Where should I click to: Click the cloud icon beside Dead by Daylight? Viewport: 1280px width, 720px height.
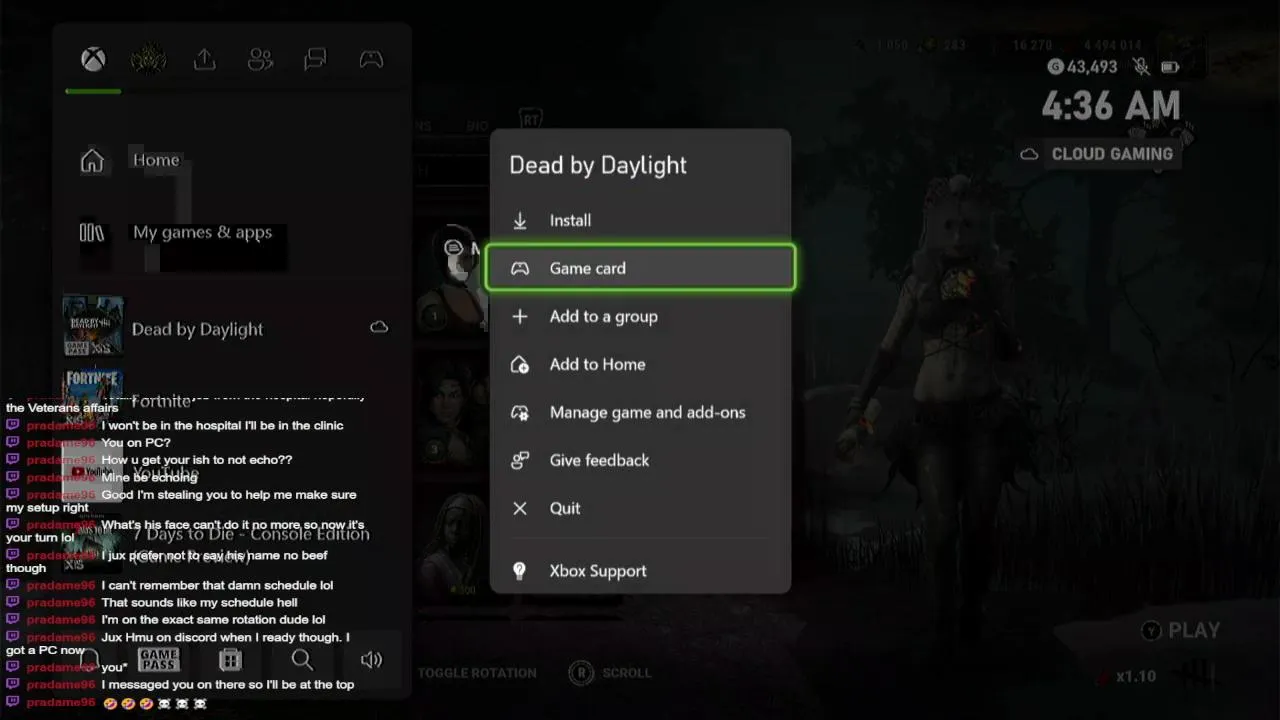[x=379, y=327]
